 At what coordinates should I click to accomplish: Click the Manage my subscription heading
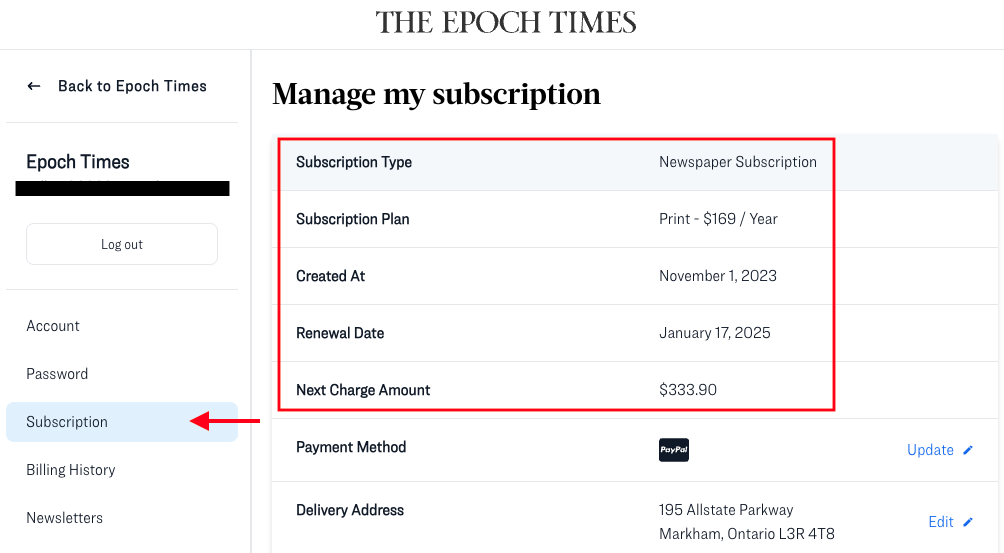click(x=436, y=94)
